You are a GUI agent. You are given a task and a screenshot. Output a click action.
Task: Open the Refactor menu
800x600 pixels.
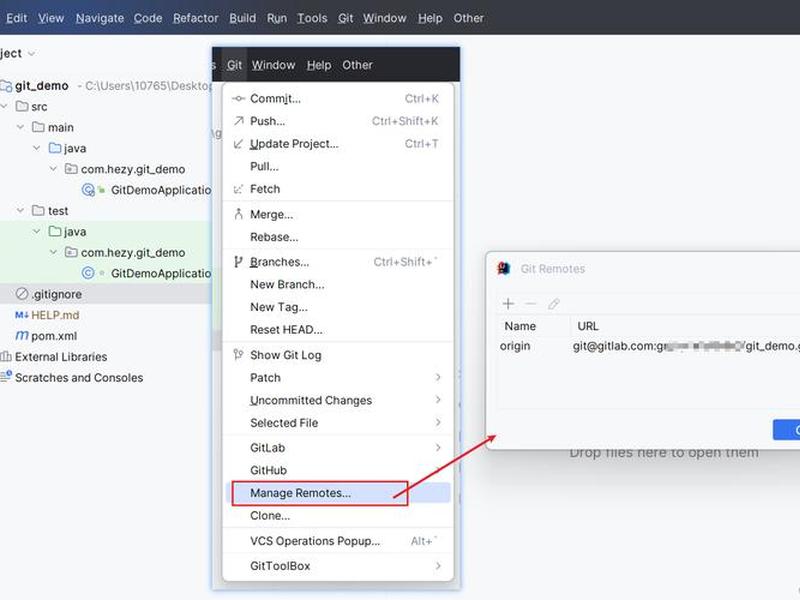pyautogui.click(x=195, y=18)
